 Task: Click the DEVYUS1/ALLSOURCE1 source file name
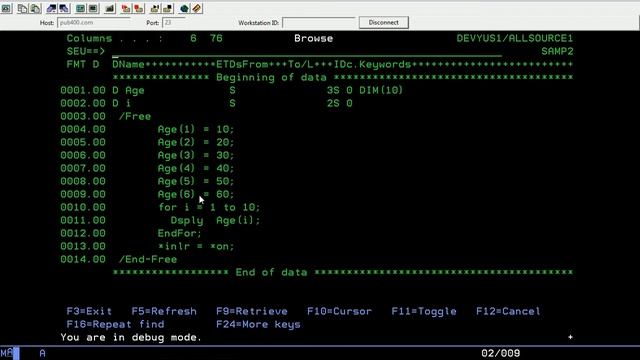(x=515, y=39)
